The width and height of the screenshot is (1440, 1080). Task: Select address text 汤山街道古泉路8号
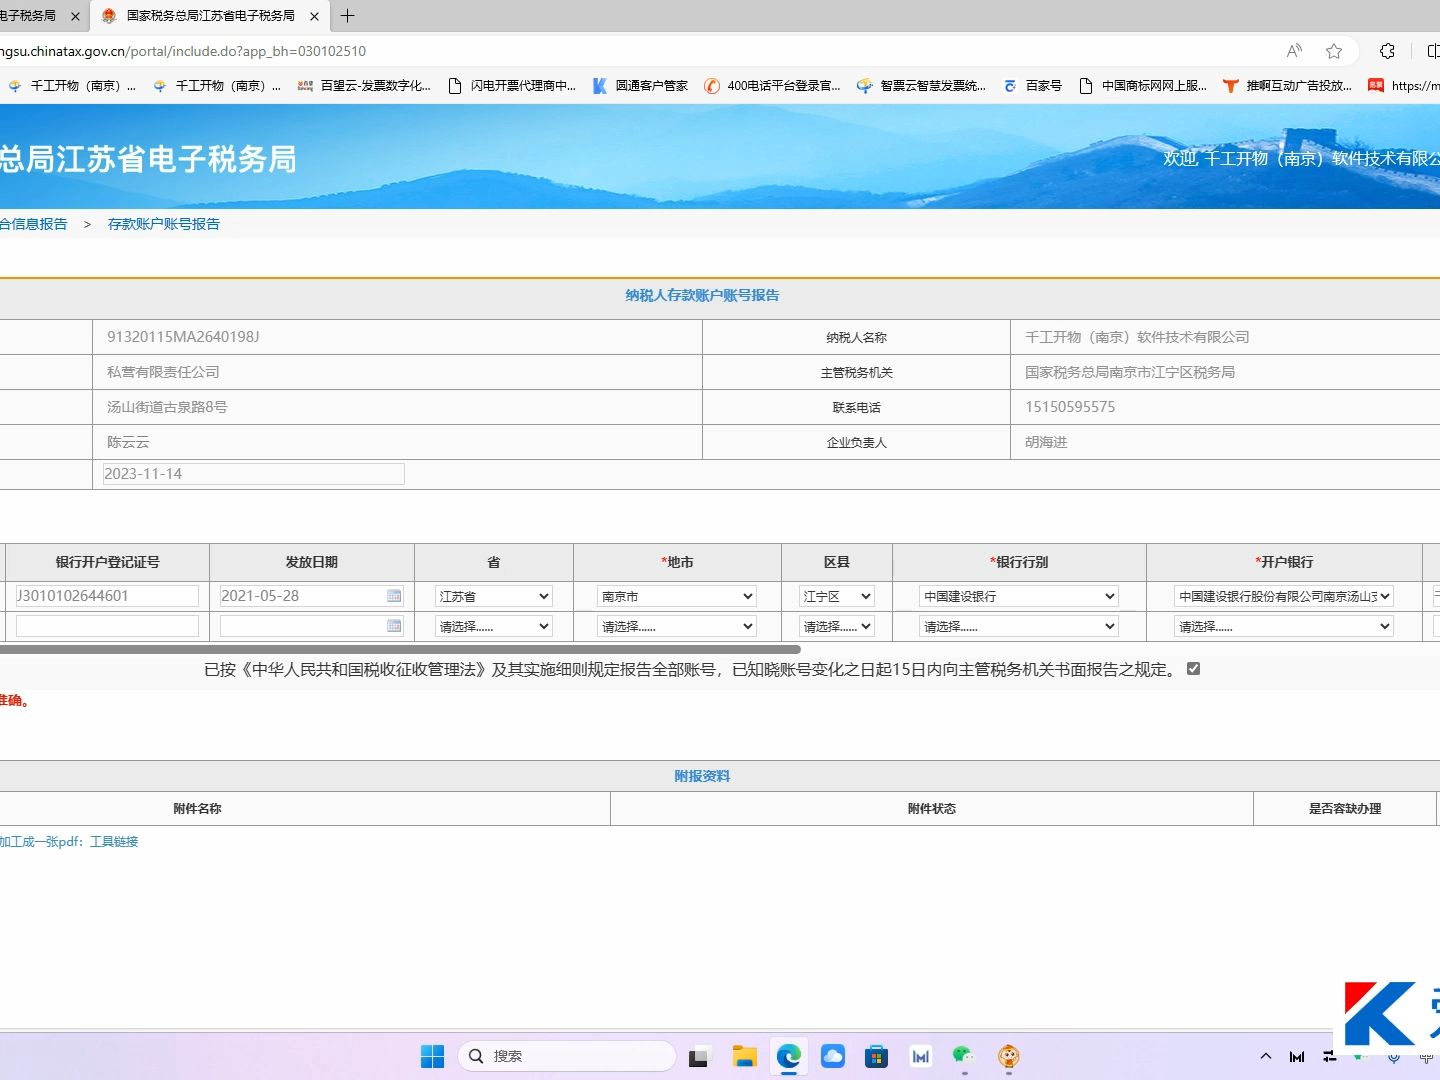click(x=167, y=407)
